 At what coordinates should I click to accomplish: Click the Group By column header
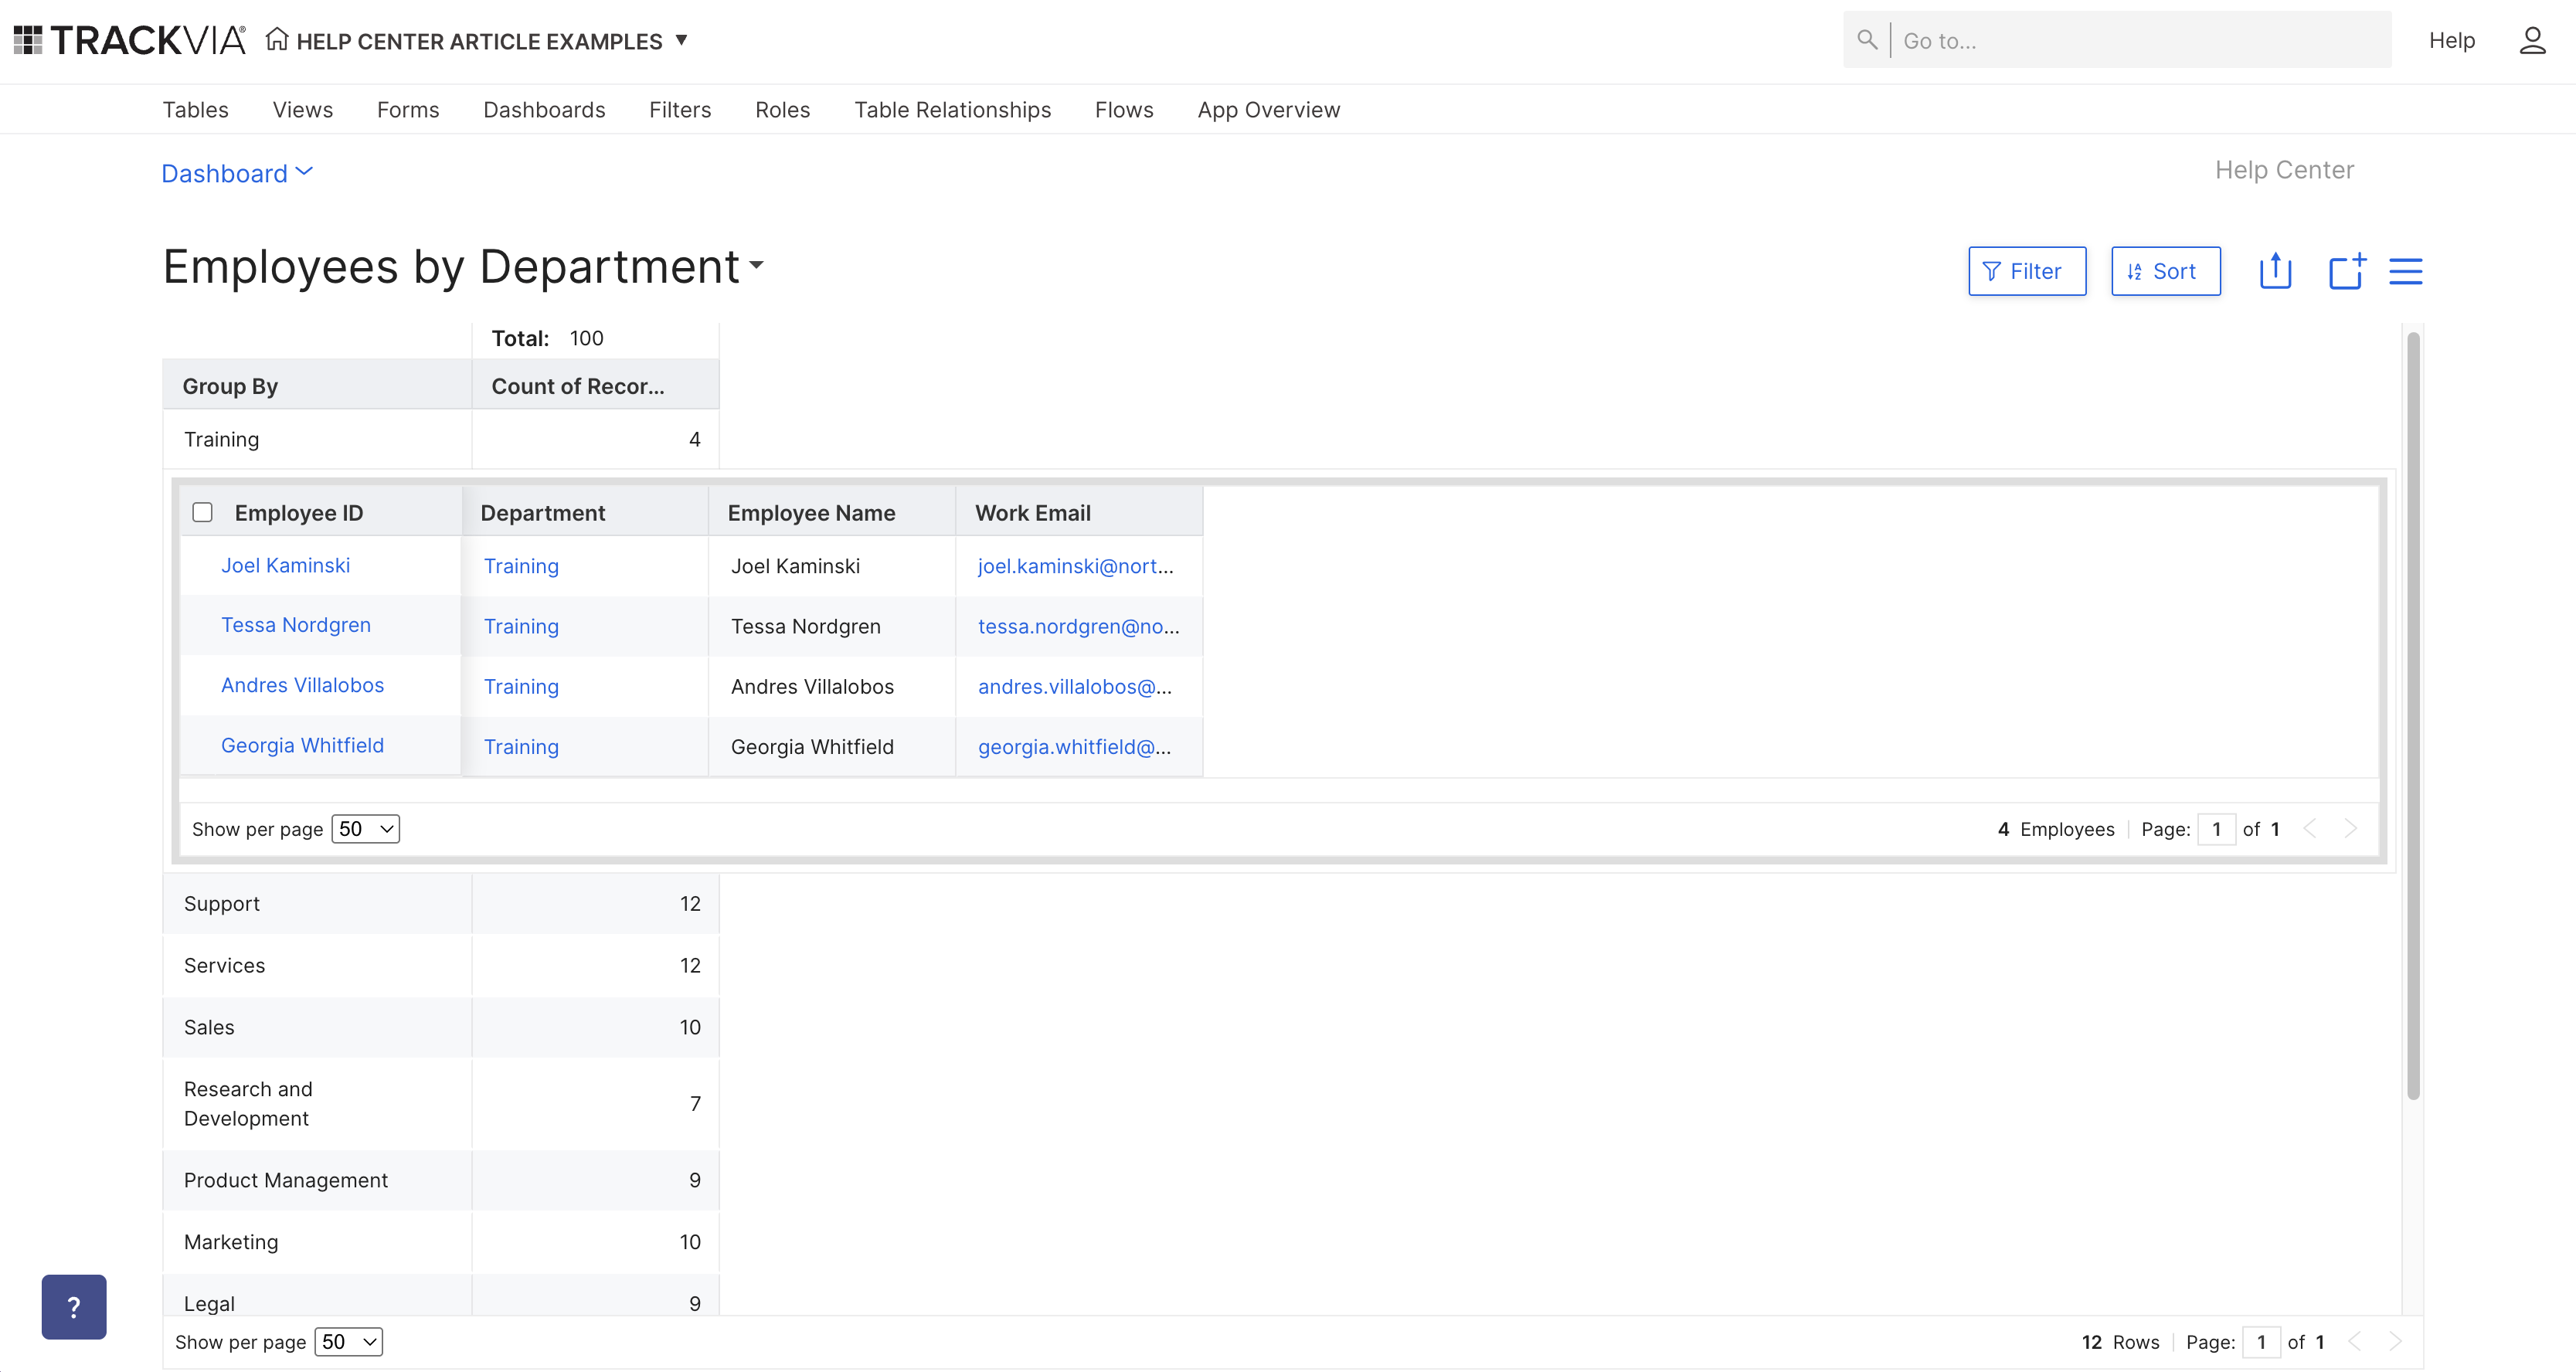coord(317,385)
